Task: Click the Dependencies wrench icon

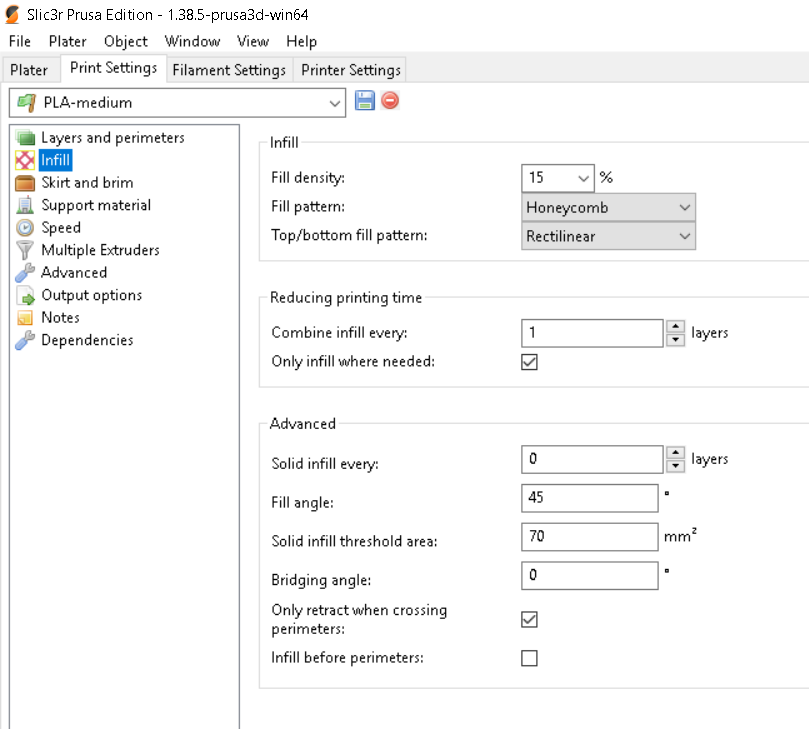Action: click(x=25, y=340)
